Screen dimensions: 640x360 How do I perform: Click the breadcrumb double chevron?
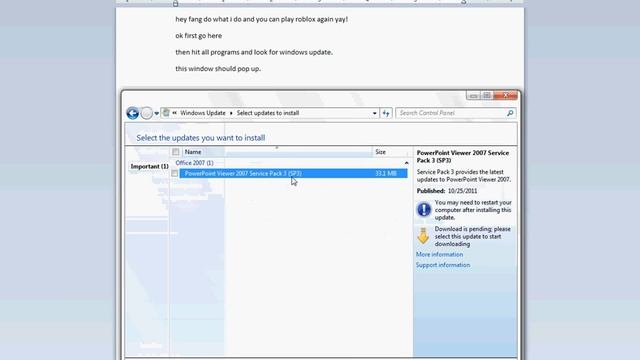pyautogui.click(x=174, y=113)
